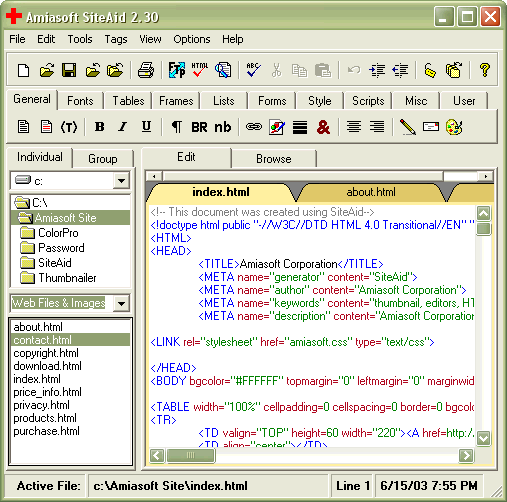Create a new document with toolbar icon
Viewport: 507px width, 502px height.
pos(23,70)
